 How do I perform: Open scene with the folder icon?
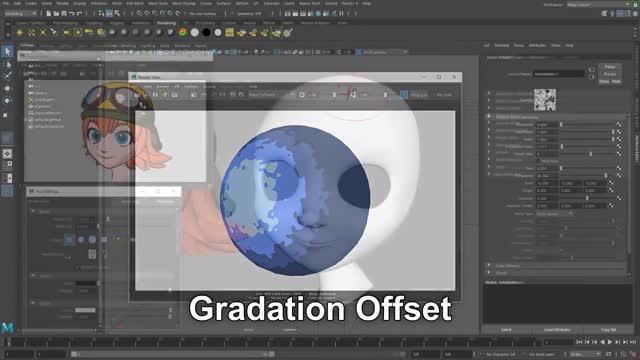tap(56, 13)
